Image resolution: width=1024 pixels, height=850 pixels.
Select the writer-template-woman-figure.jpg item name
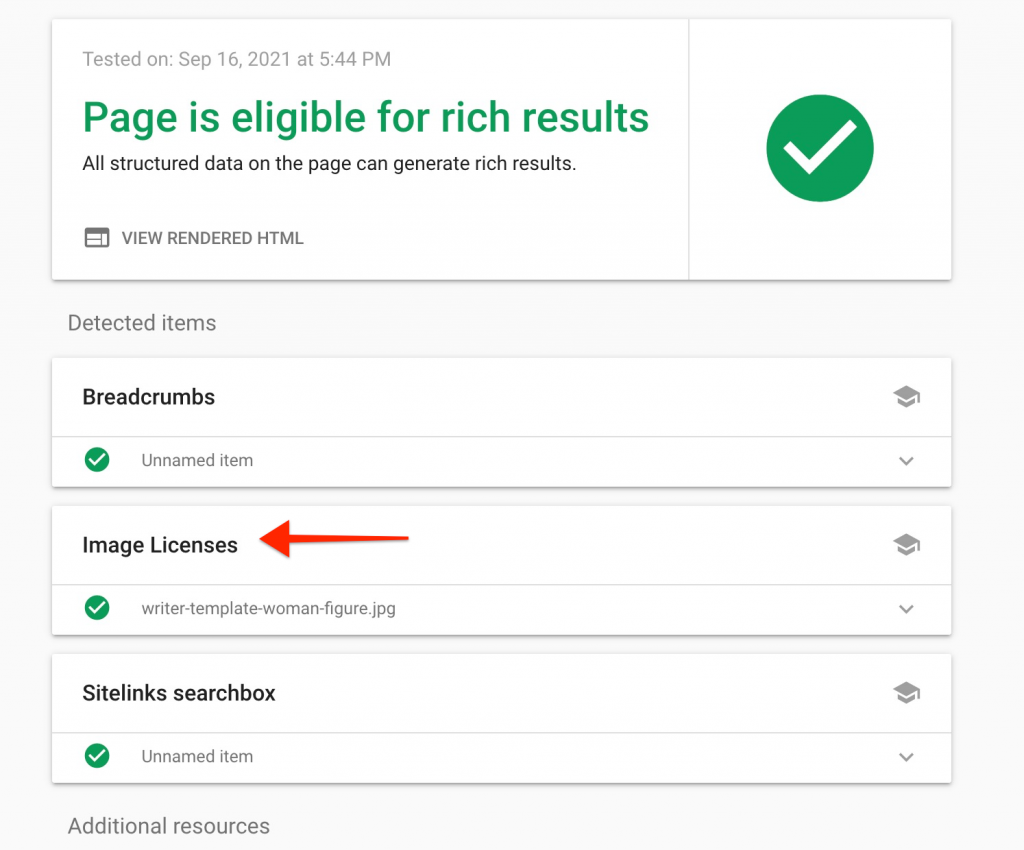pyautogui.click(x=268, y=608)
